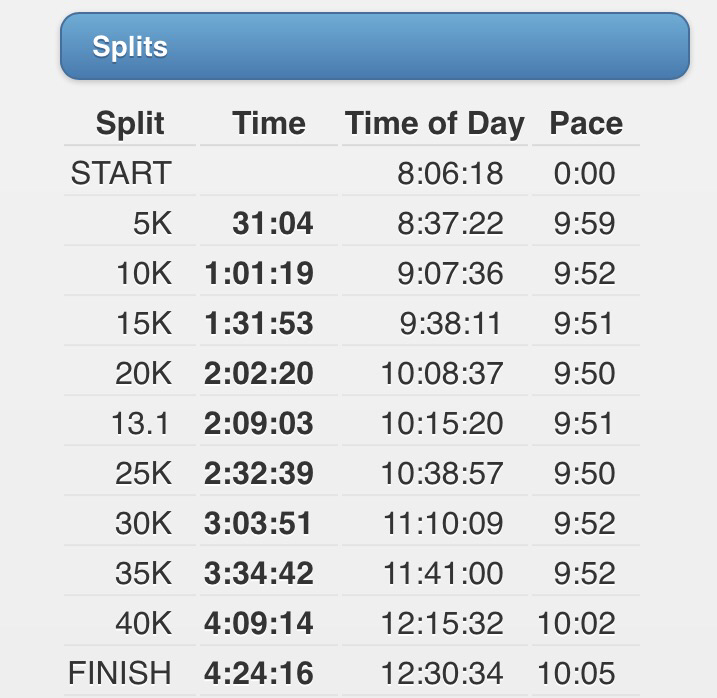Viewport: 717px width, 698px height.
Task: Click the half marathon time 2:09:03
Action: (x=259, y=424)
